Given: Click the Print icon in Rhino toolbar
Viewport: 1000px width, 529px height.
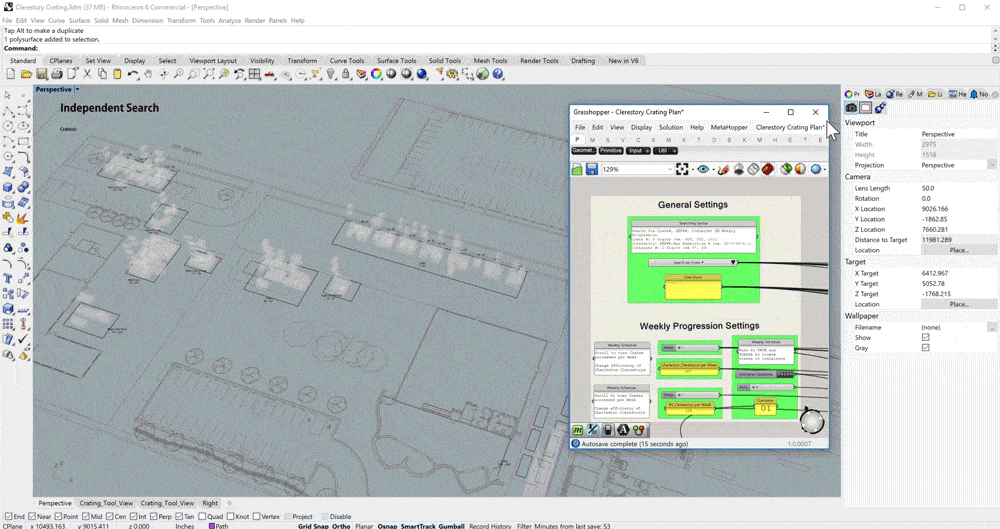Looking at the screenshot, I should 57,74.
